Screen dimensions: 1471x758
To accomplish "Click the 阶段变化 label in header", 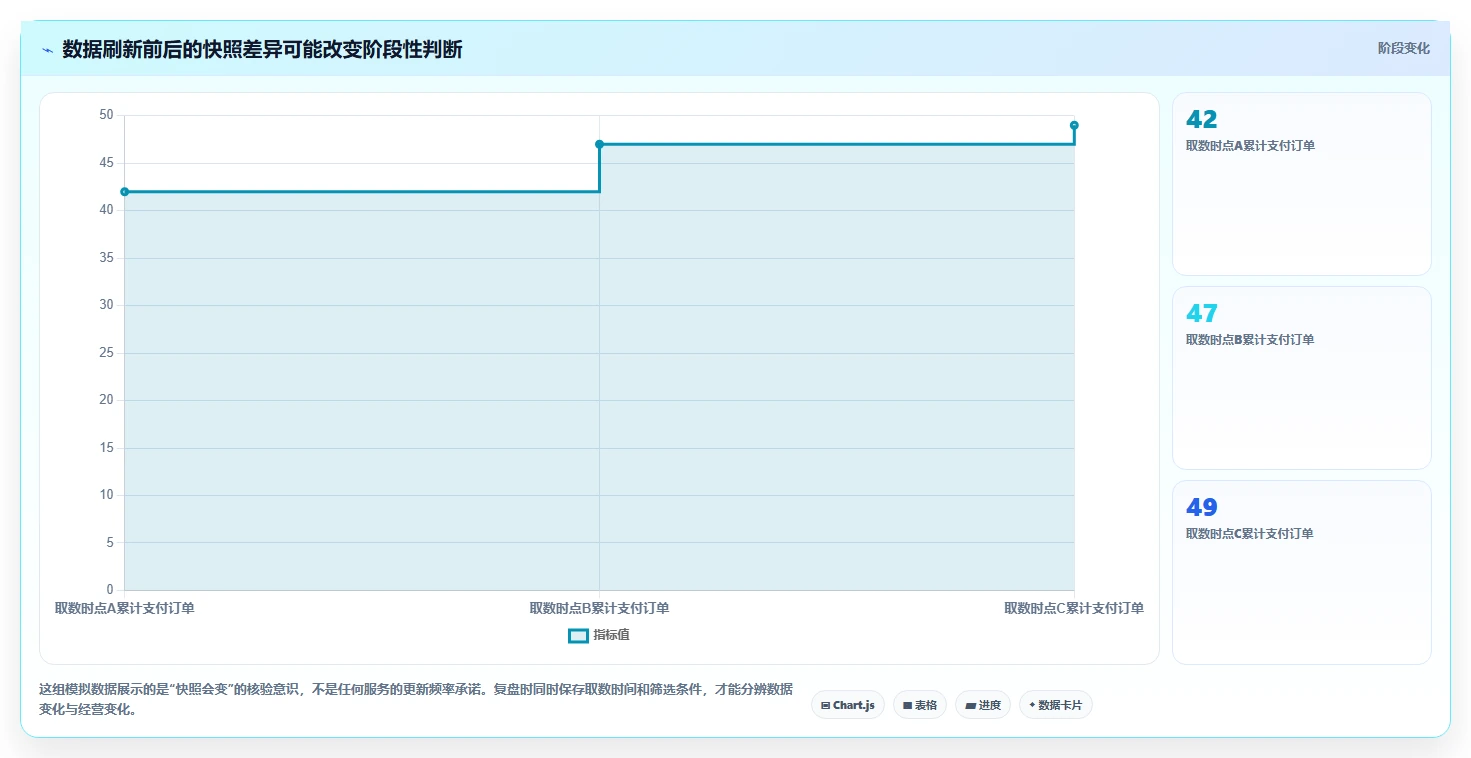I will pos(1403,48).
